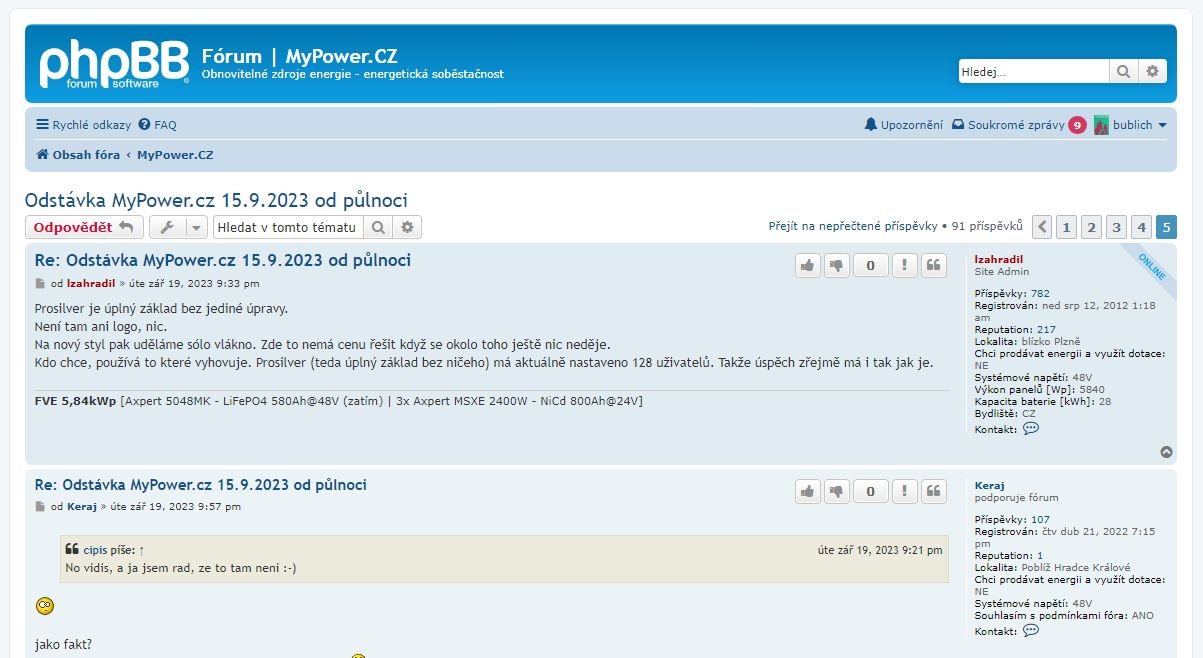Click the confused smiley in Keraj's post
The image size is (1203, 658).
pos(45,605)
